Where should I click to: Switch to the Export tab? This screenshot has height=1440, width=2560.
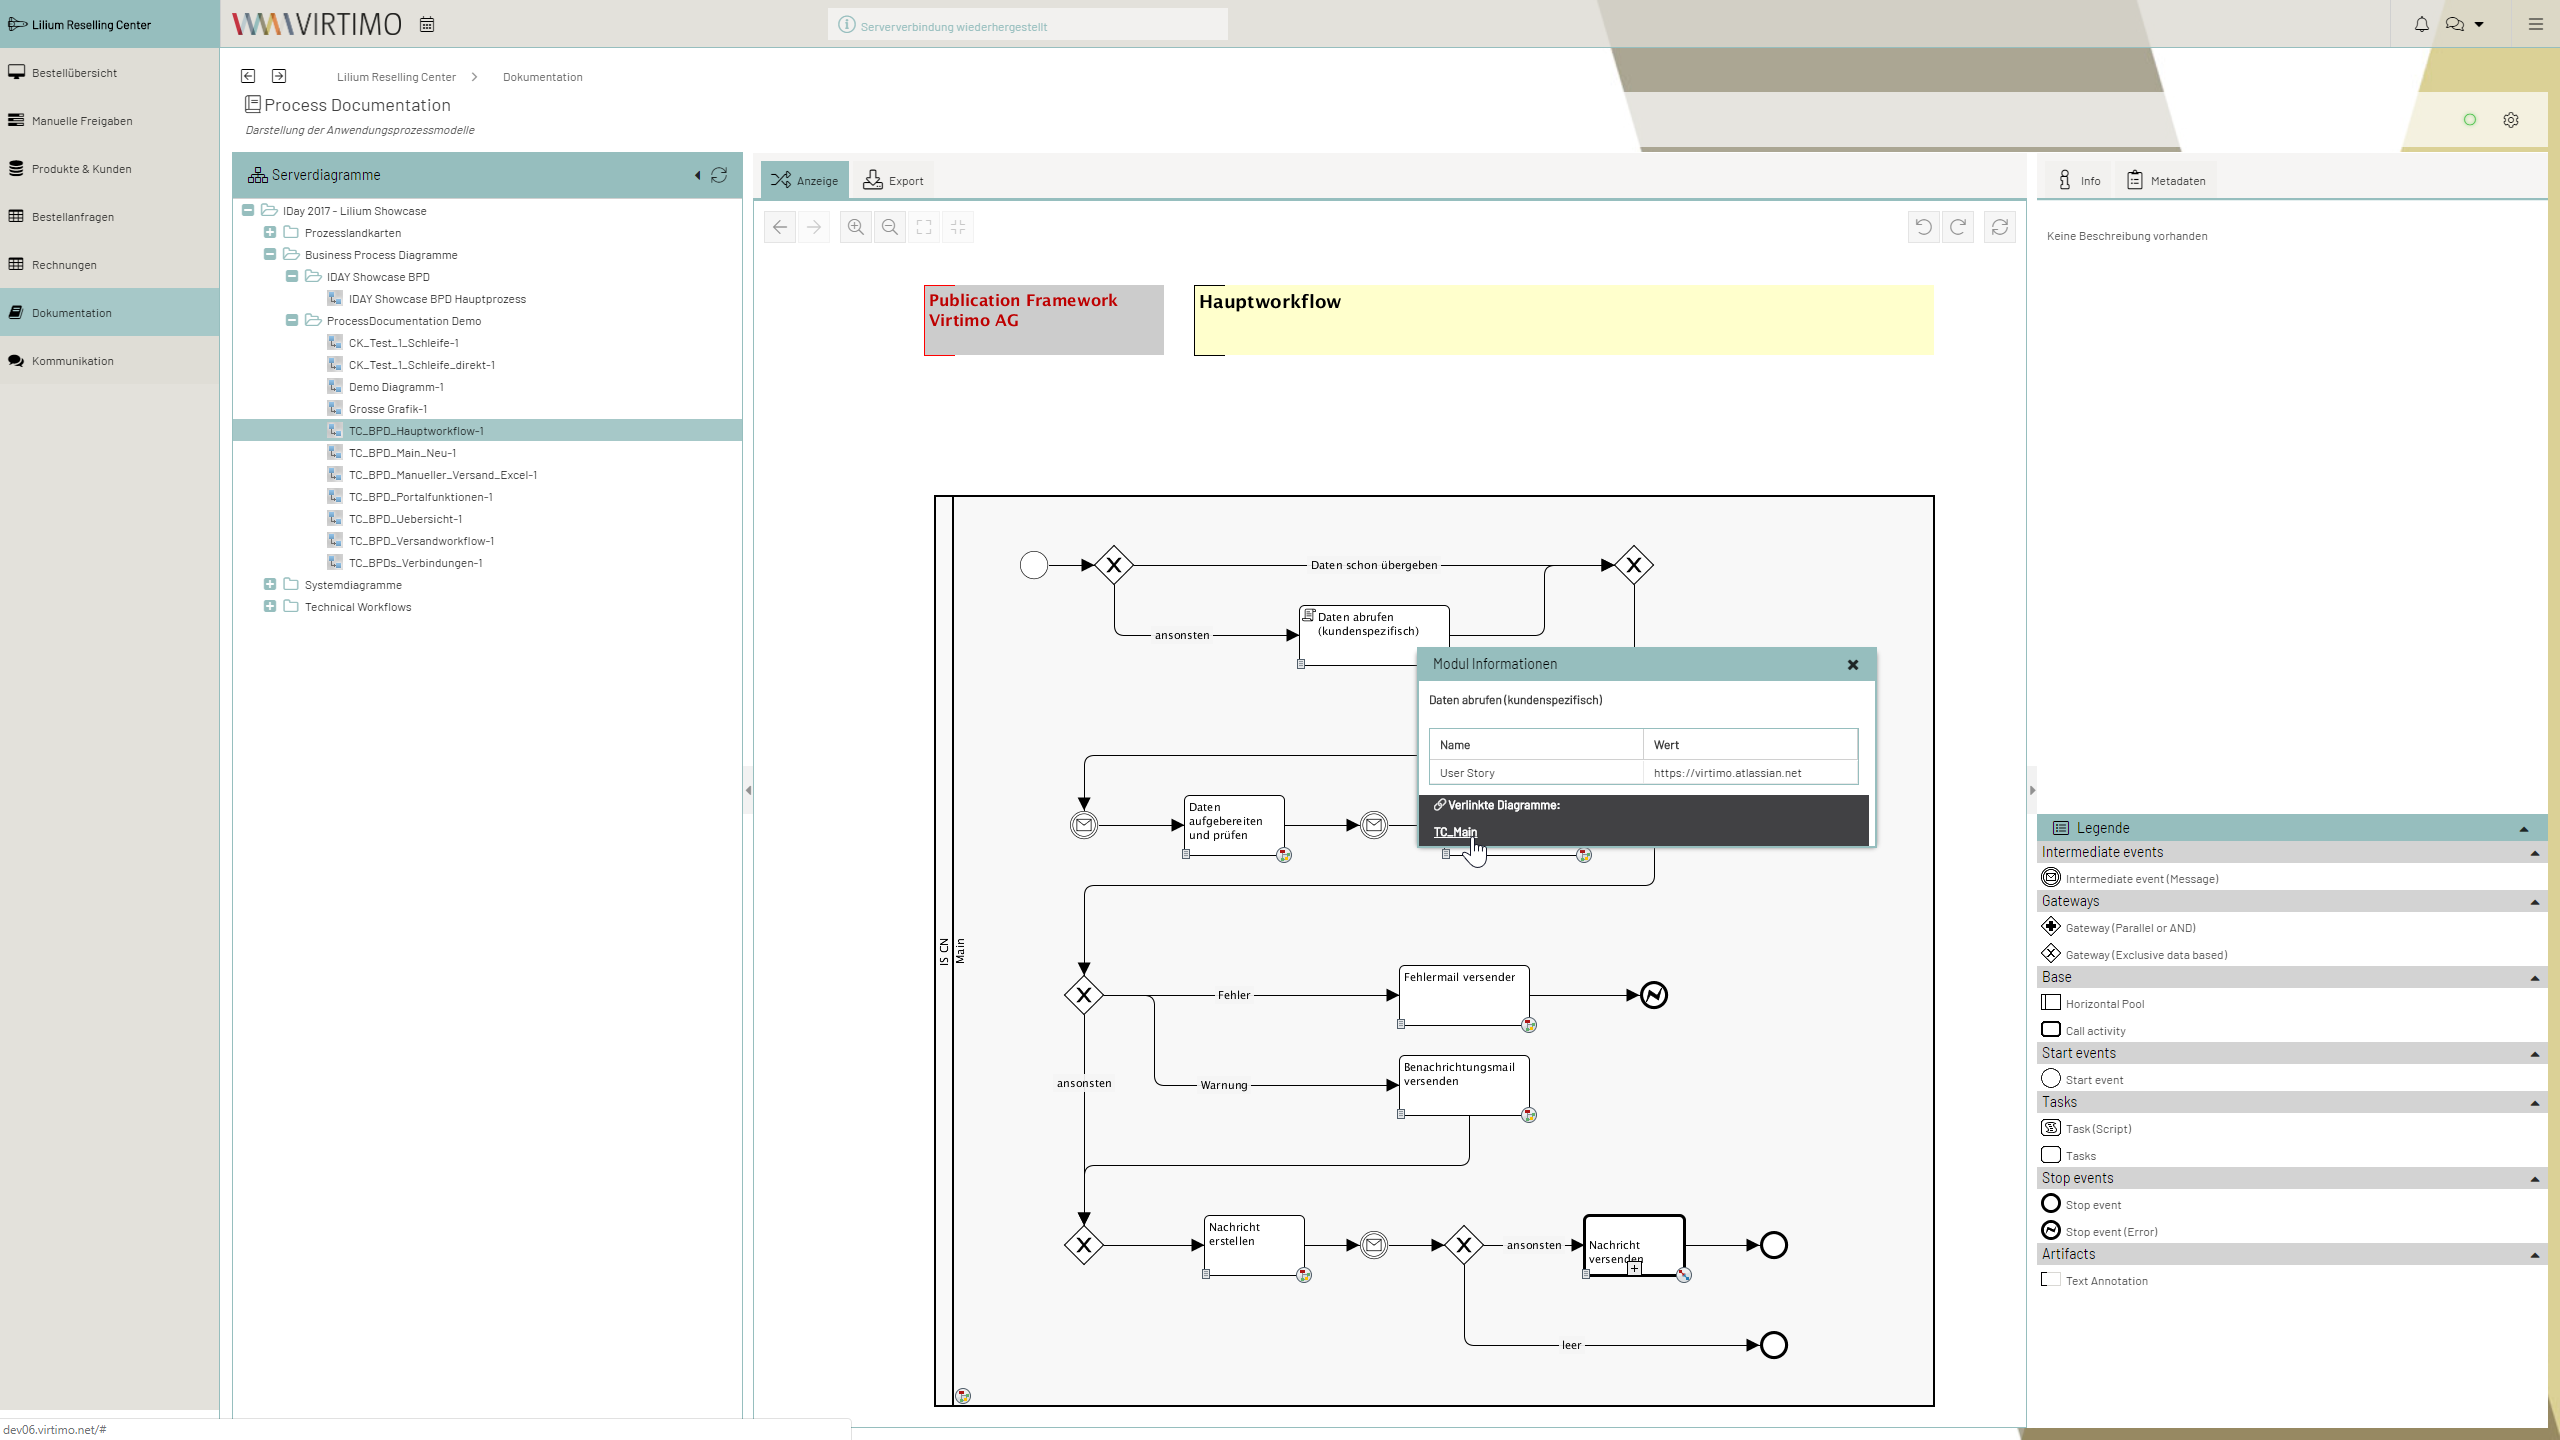point(894,181)
